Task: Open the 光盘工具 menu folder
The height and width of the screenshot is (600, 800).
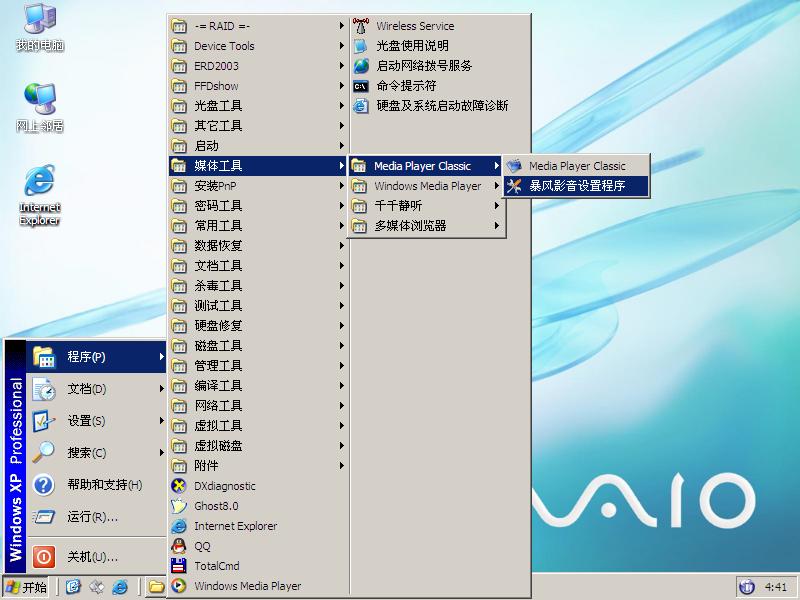Action: tap(259, 106)
